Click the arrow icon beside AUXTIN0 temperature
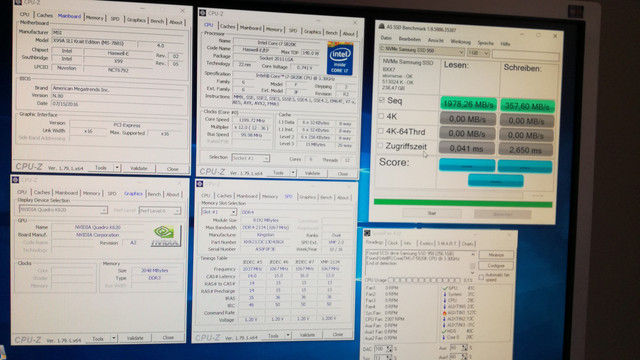 pos(445,307)
